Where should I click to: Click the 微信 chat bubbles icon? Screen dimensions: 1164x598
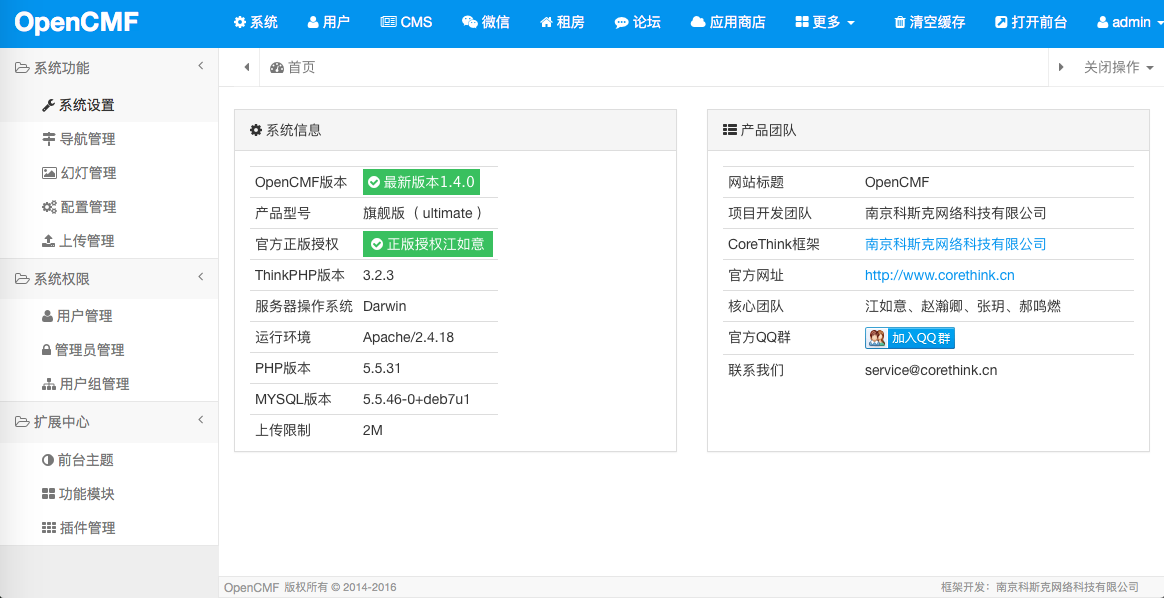click(470, 22)
